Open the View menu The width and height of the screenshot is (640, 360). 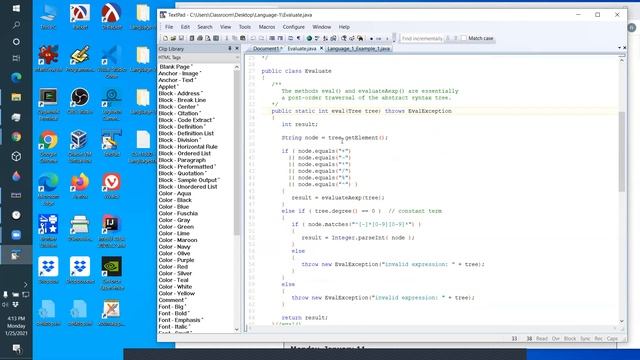226,27
